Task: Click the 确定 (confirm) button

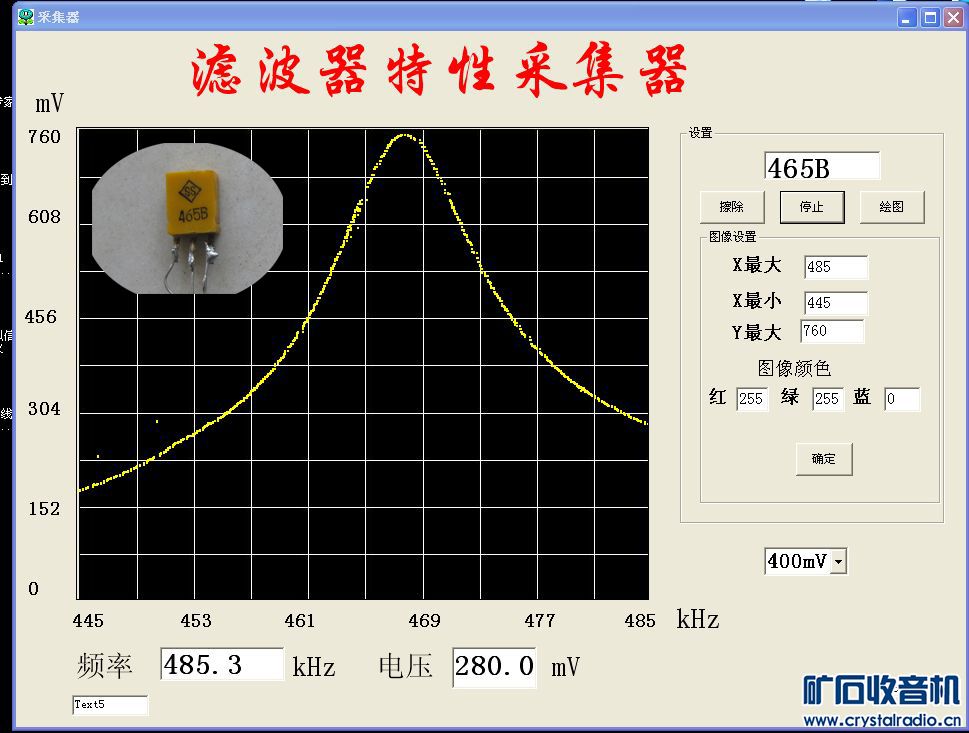Action: click(x=823, y=459)
